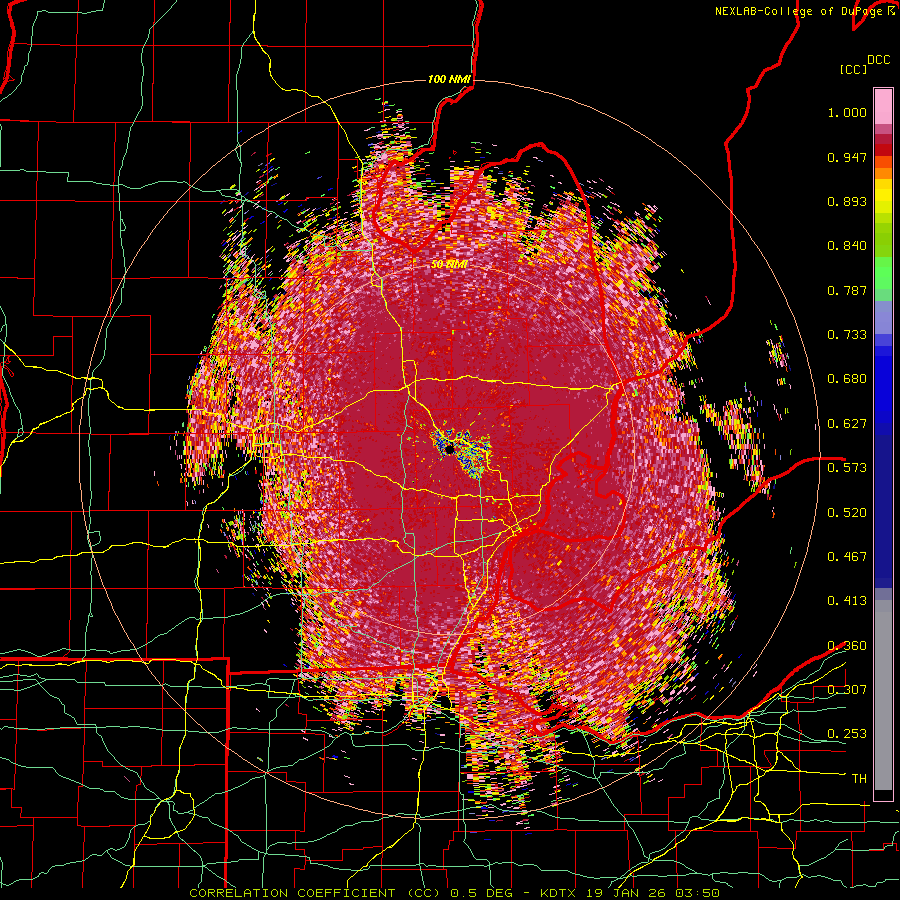Click the 0.627 legend value
900x900 pixels.
pyautogui.click(x=847, y=424)
